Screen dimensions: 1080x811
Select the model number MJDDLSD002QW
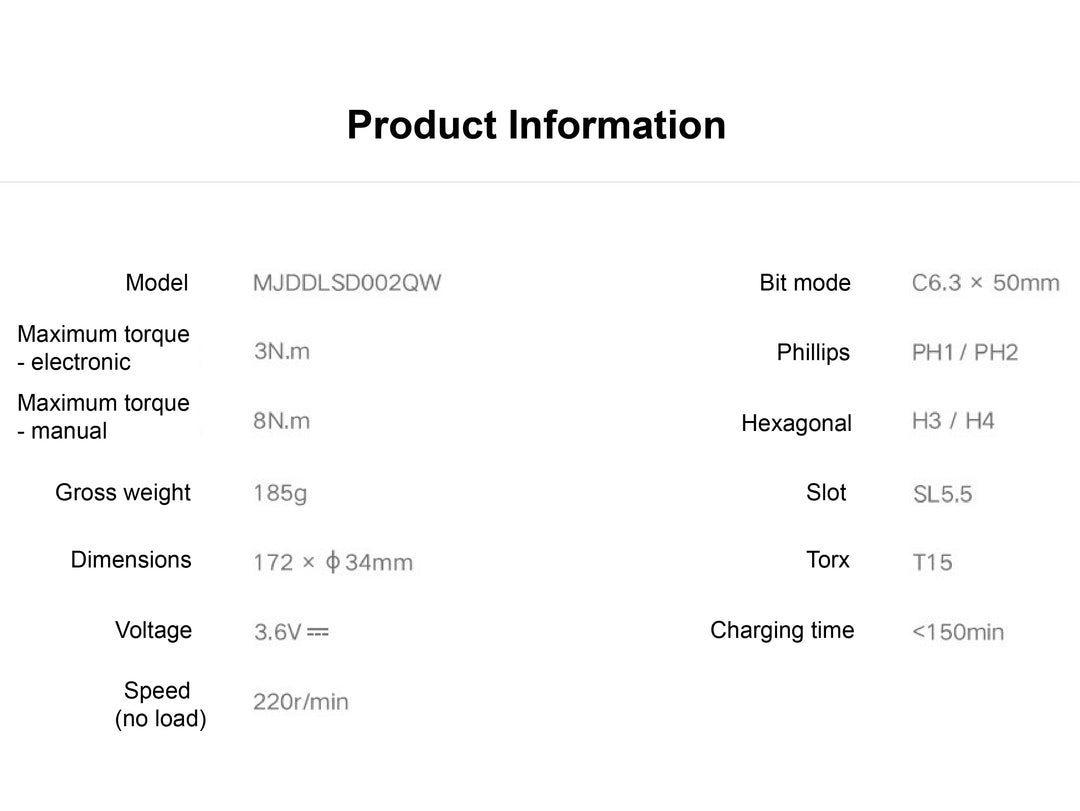[346, 283]
